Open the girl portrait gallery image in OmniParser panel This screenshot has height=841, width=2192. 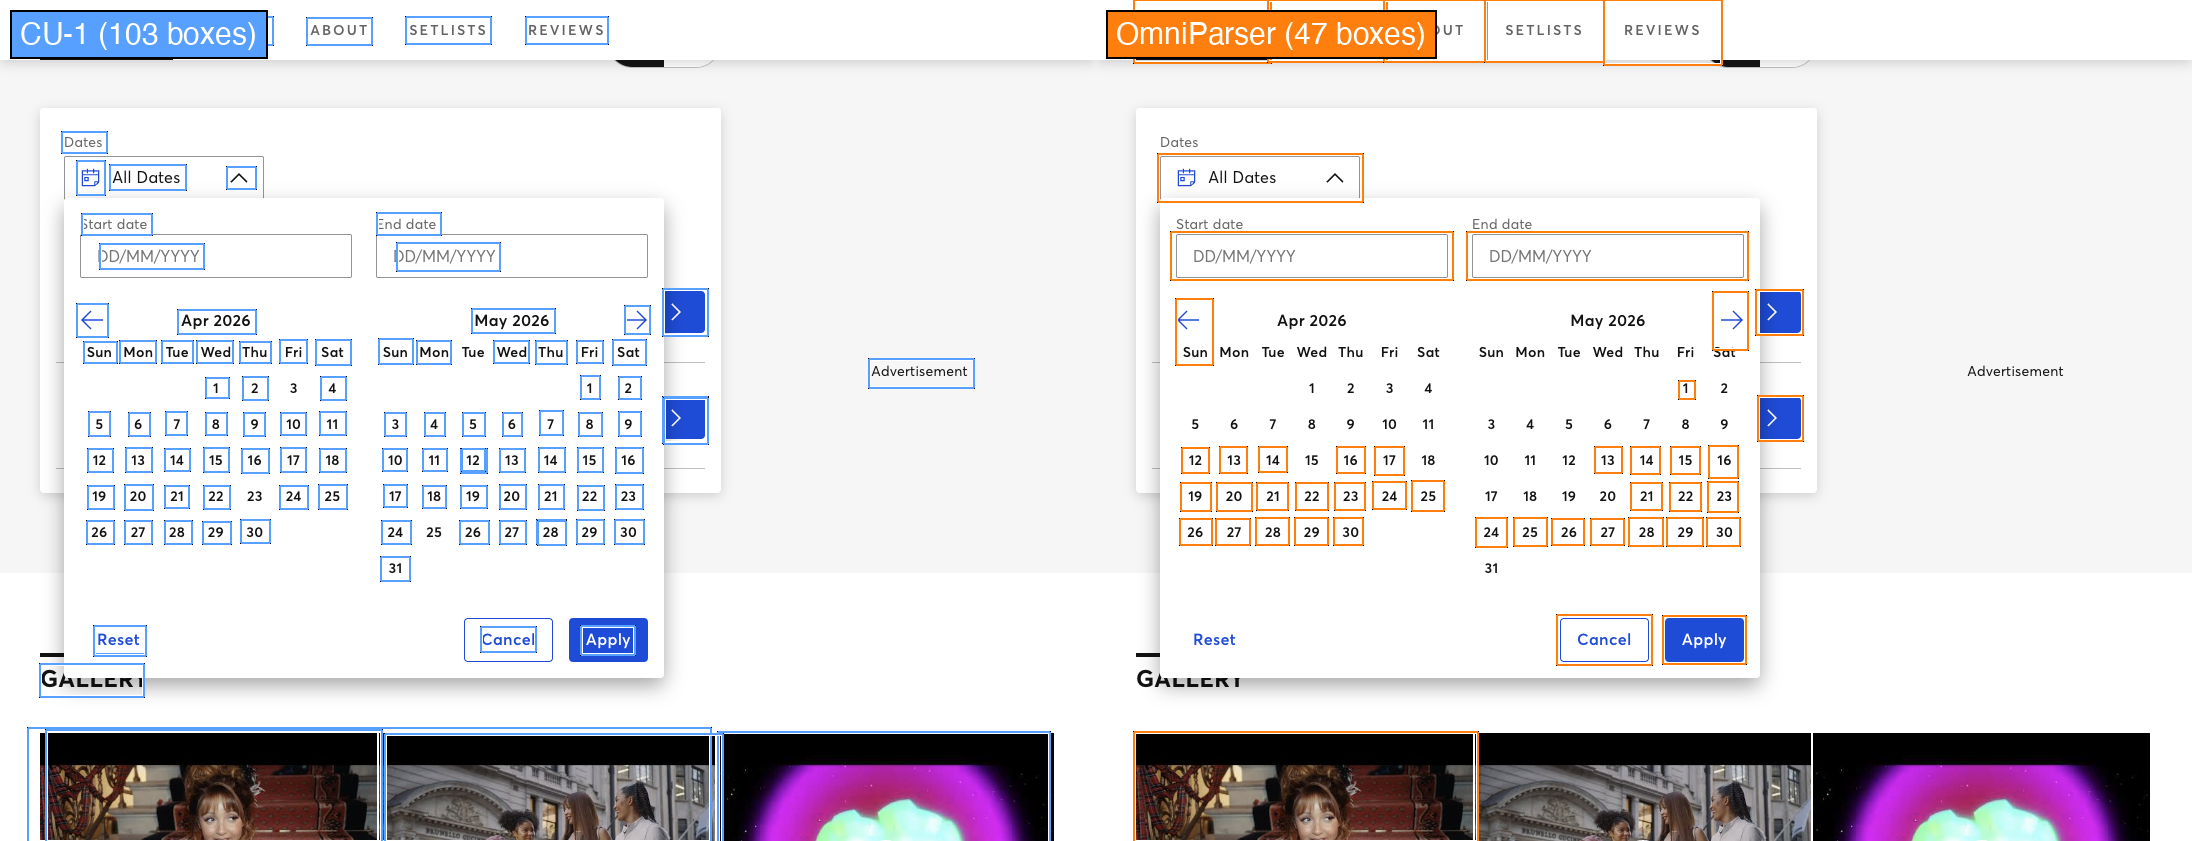1305,787
